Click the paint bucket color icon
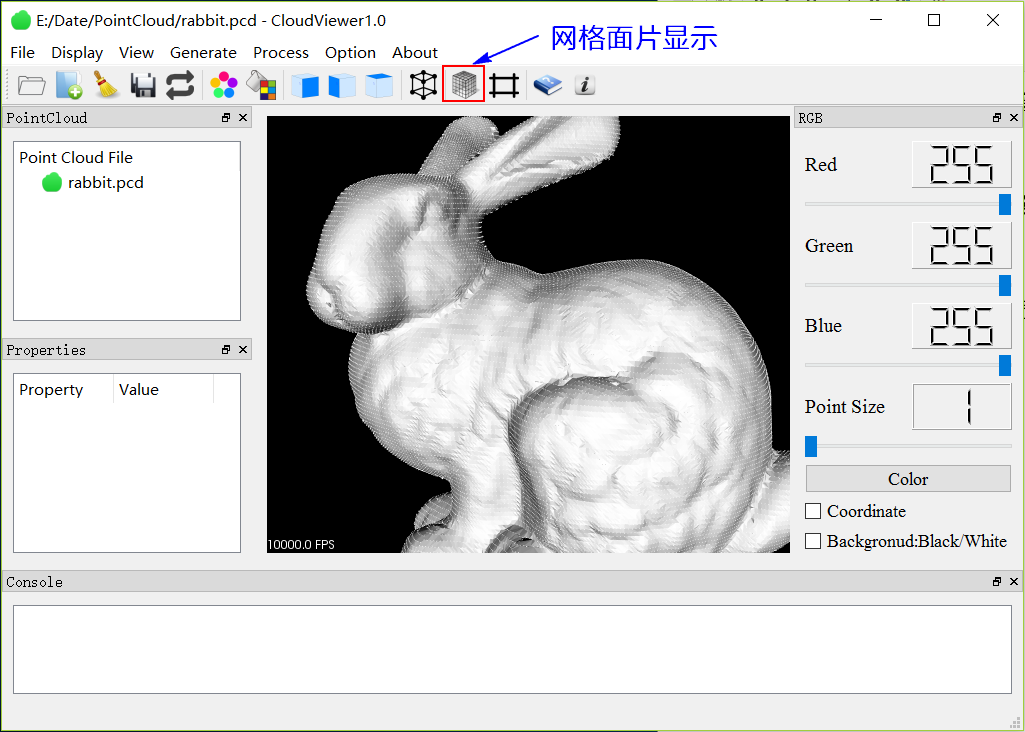1025x732 pixels. 261,86
